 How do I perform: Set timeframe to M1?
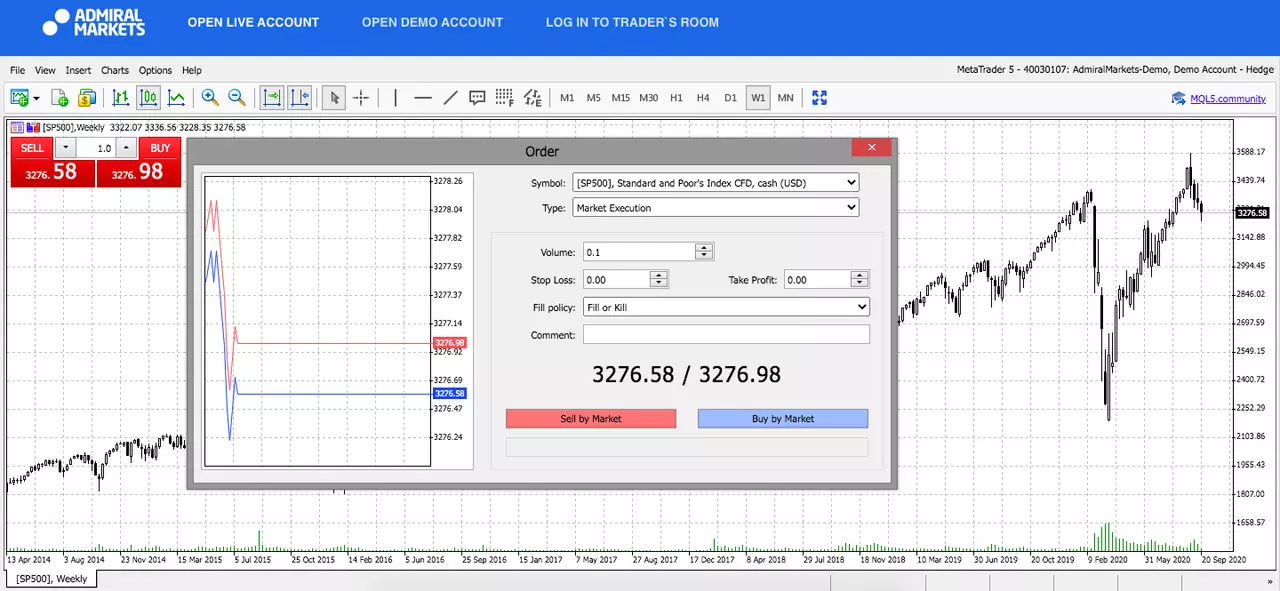click(x=567, y=98)
